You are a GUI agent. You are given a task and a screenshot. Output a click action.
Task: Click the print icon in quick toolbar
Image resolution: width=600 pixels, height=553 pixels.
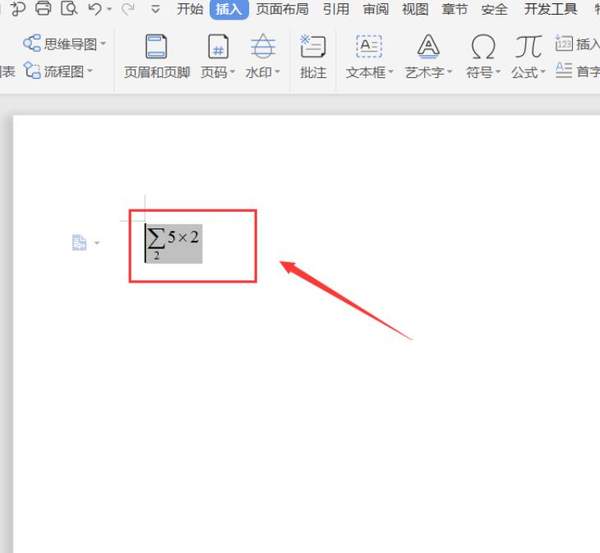click(43, 8)
